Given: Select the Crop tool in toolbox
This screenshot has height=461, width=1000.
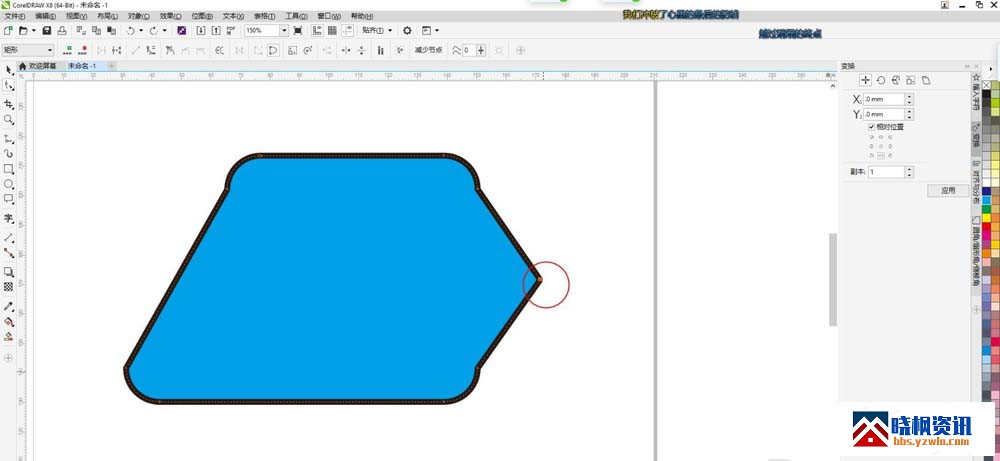Looking at the screenshot, I should [x=9, y=104].
